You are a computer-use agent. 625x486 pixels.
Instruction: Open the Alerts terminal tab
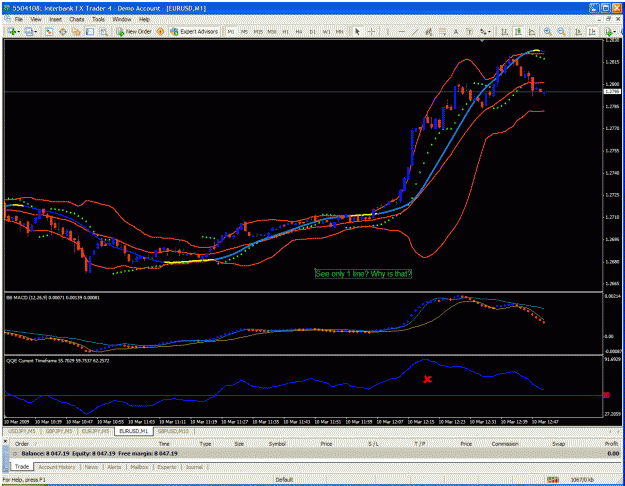pyautogui.click(x=114, y=467)
